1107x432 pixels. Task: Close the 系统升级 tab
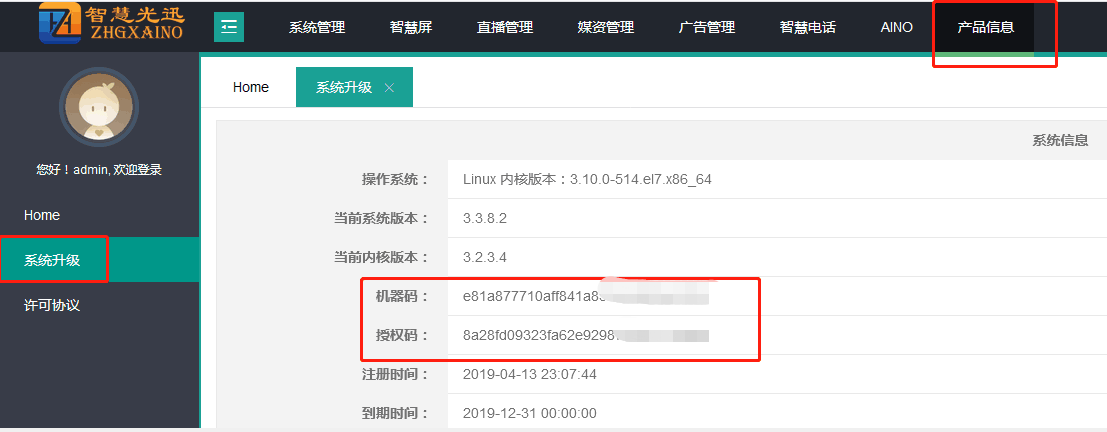389,88
